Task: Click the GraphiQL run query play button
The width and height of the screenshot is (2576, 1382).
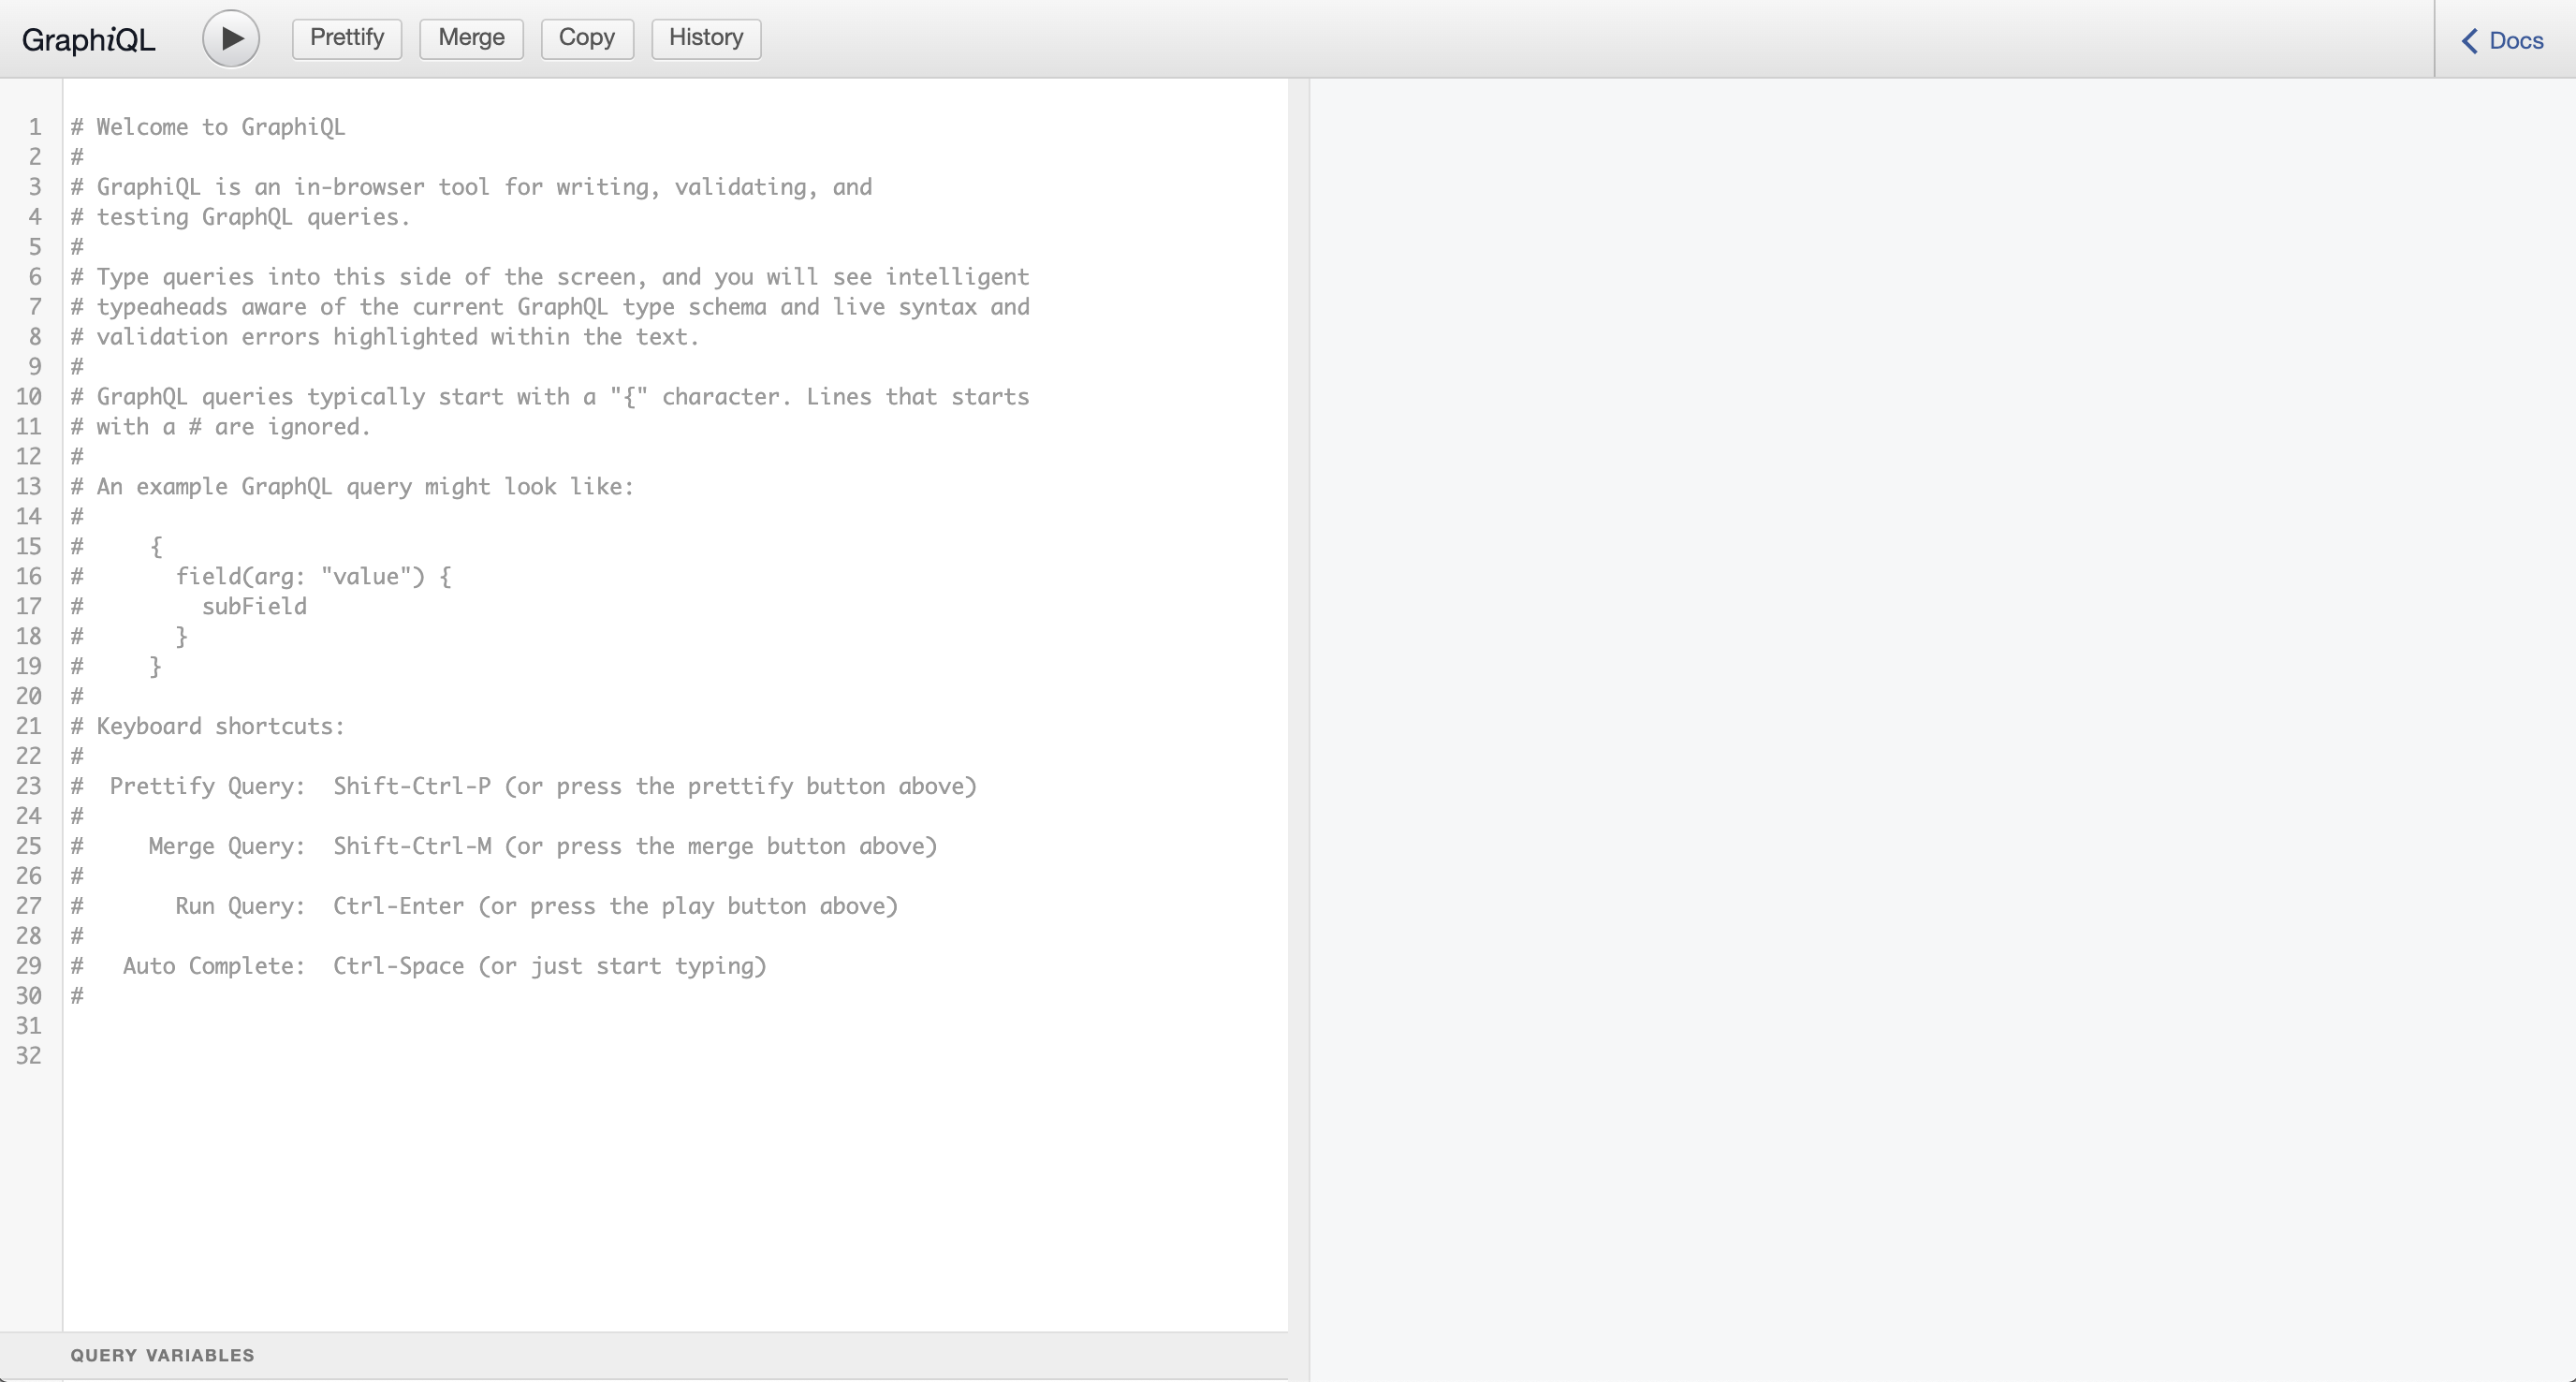Action: pyautogui.click(x=232, y=37)
